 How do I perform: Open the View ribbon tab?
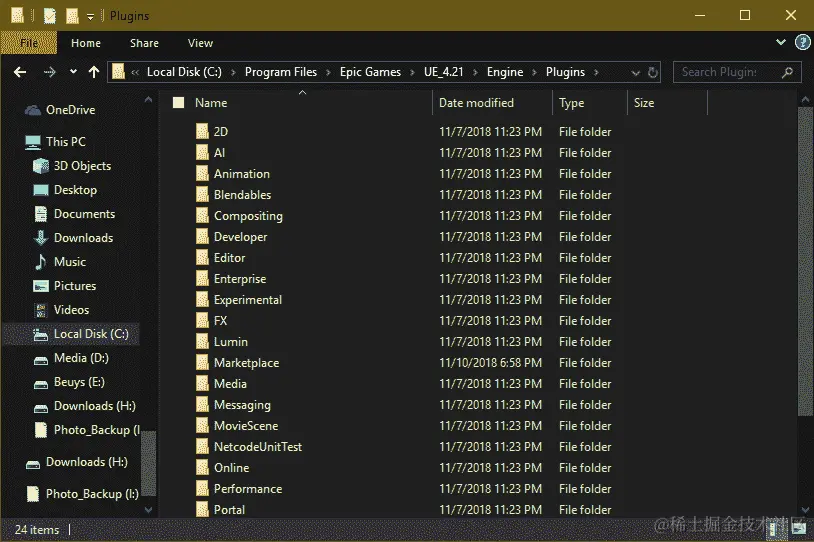click(x=200, y=43)
